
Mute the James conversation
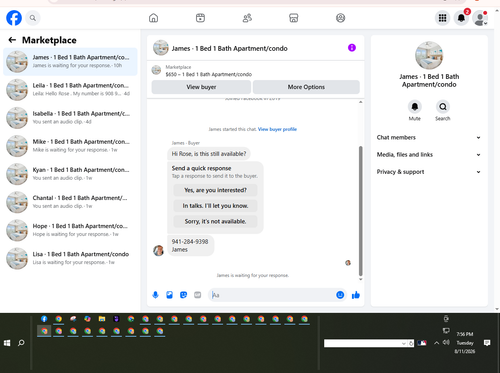415,107
